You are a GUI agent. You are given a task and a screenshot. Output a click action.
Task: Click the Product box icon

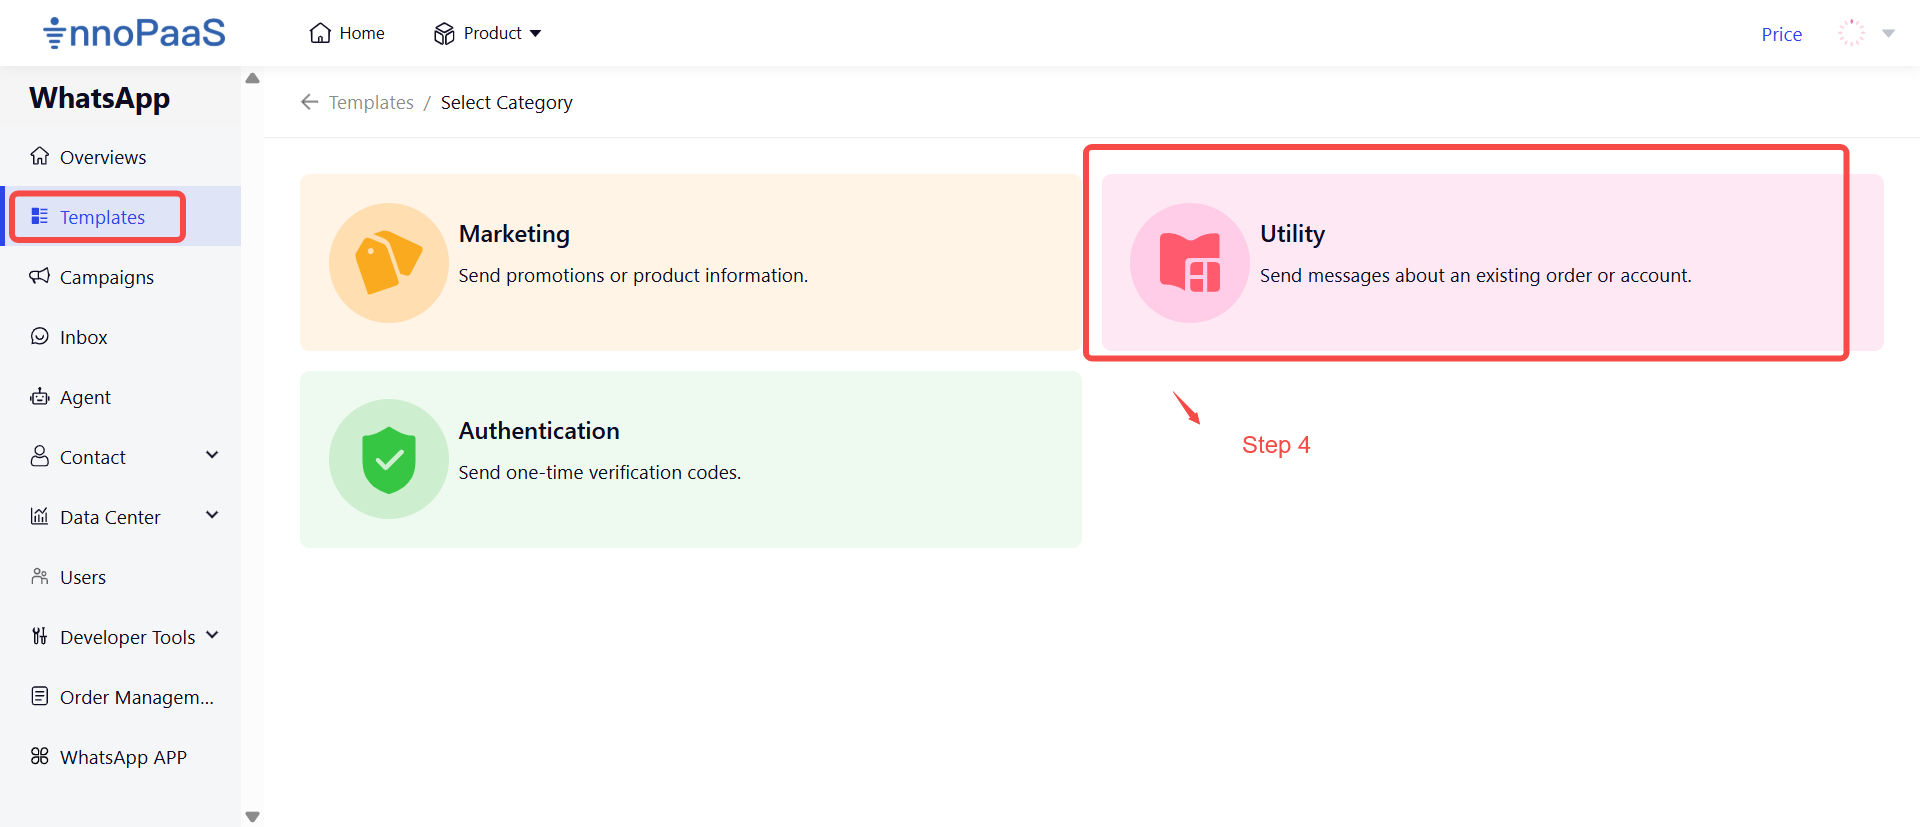pos(444,34)
